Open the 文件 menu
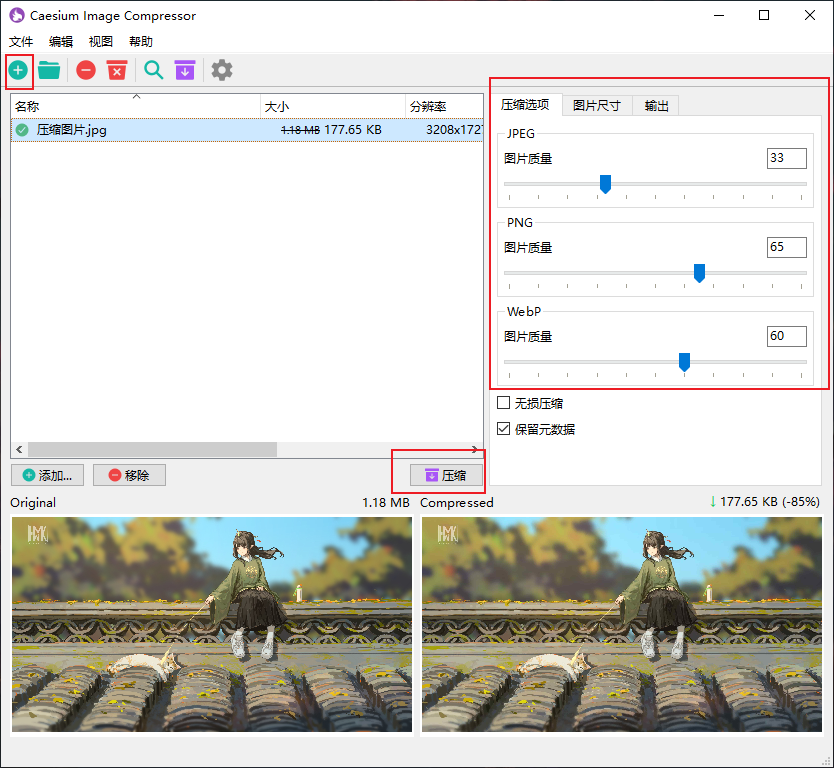834x768 pixels. pos(21,41)
